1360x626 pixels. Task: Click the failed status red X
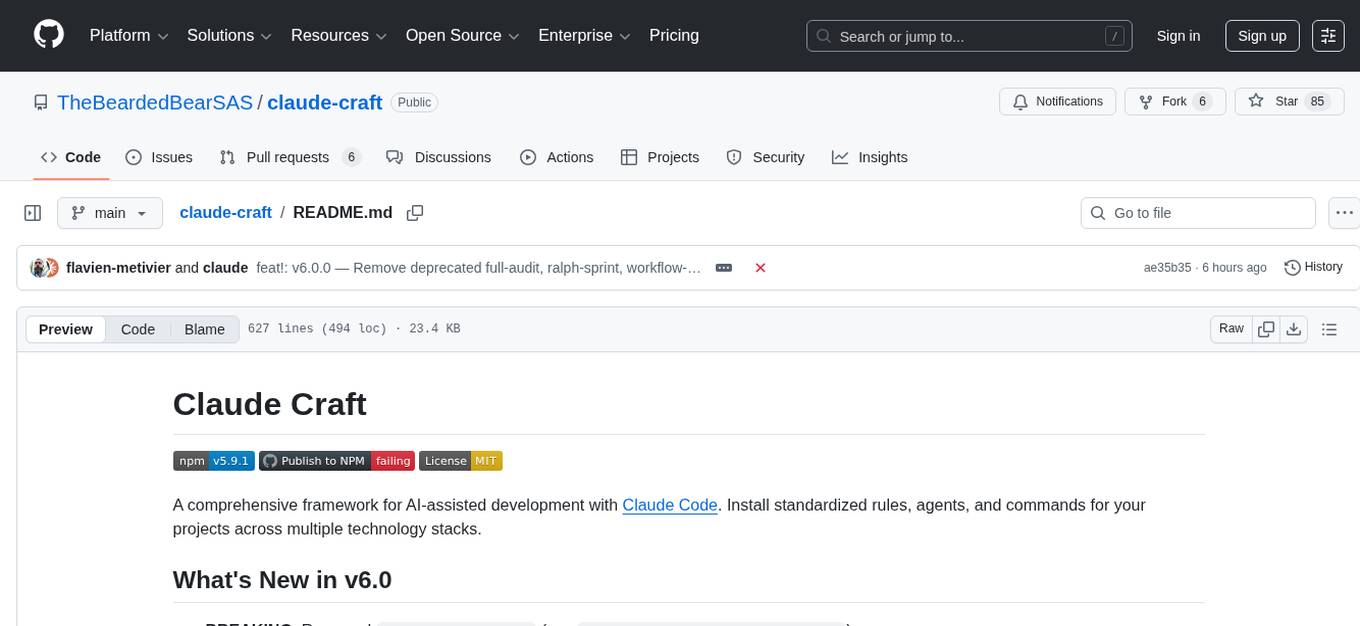[760, 268]
